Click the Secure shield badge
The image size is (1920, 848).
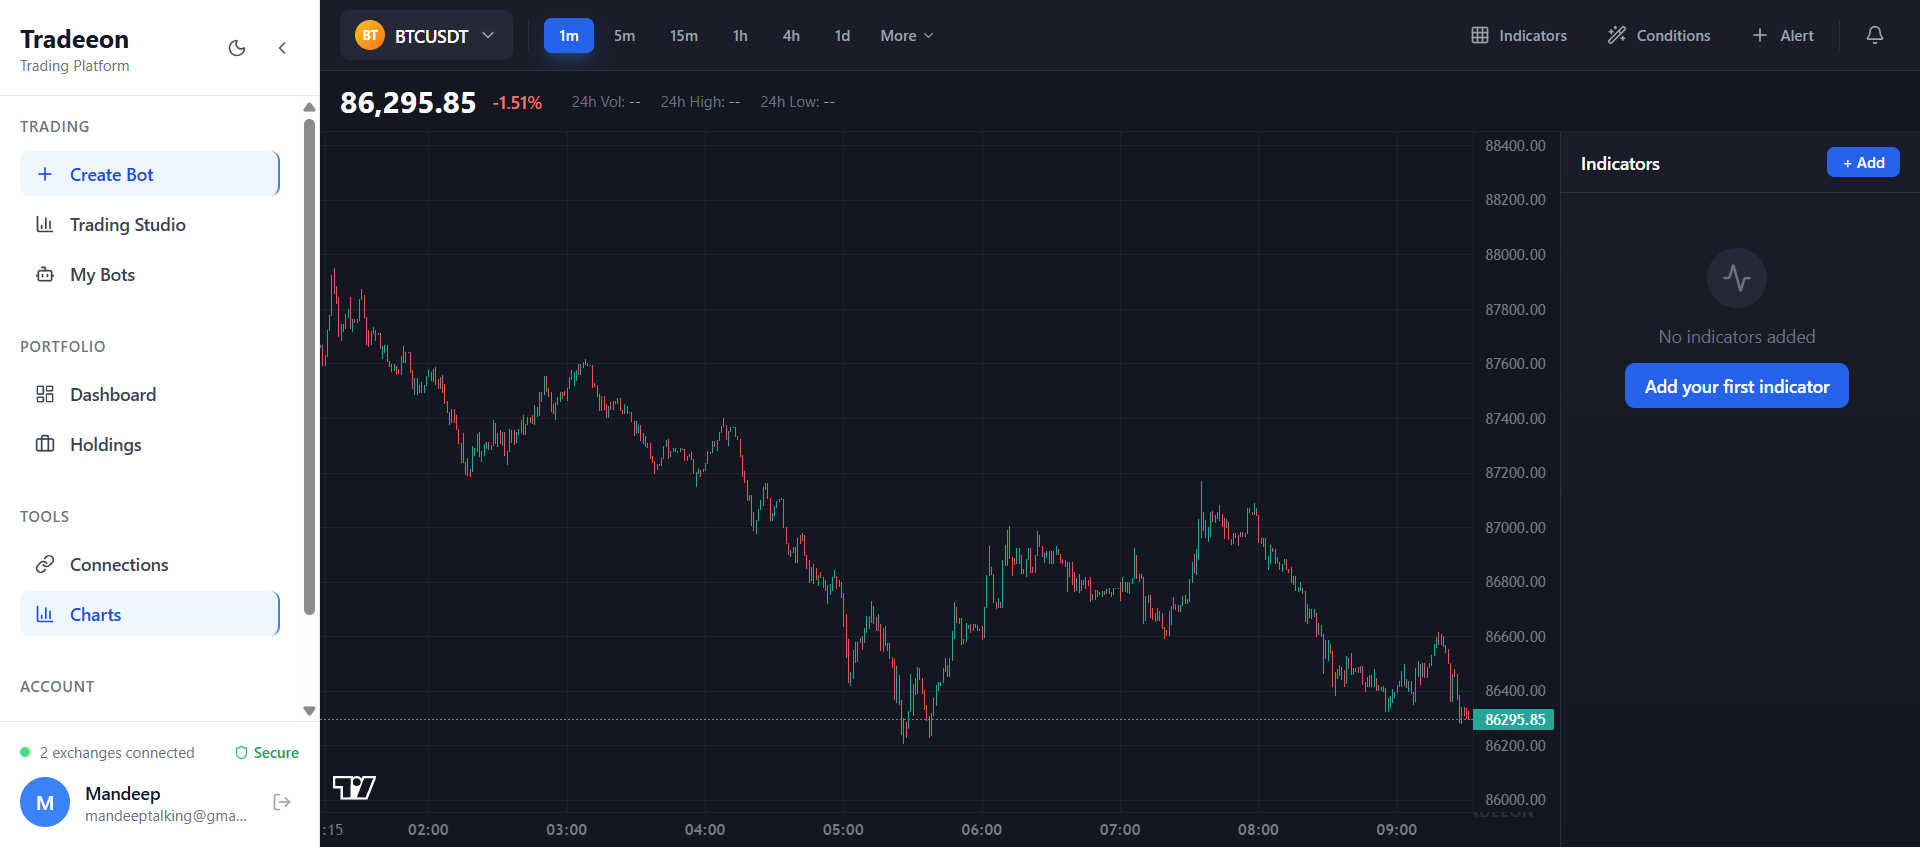point(267,753)
